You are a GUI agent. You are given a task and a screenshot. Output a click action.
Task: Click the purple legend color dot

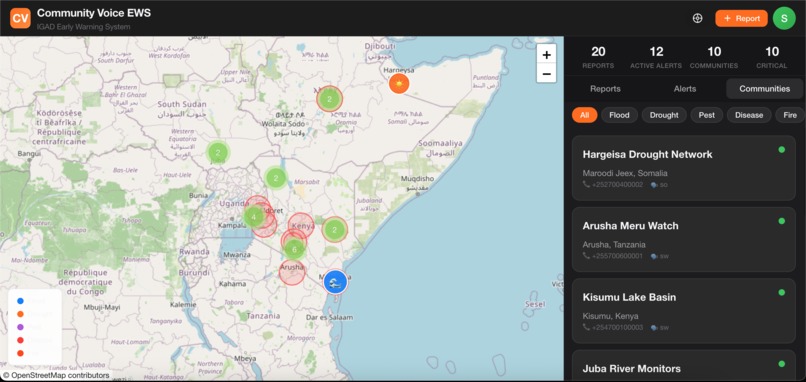[21, 327]
